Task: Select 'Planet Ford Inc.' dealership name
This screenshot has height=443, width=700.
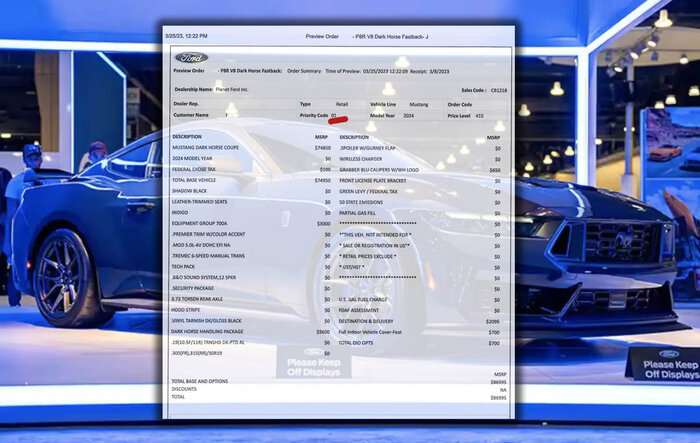Action: (232, 89)
